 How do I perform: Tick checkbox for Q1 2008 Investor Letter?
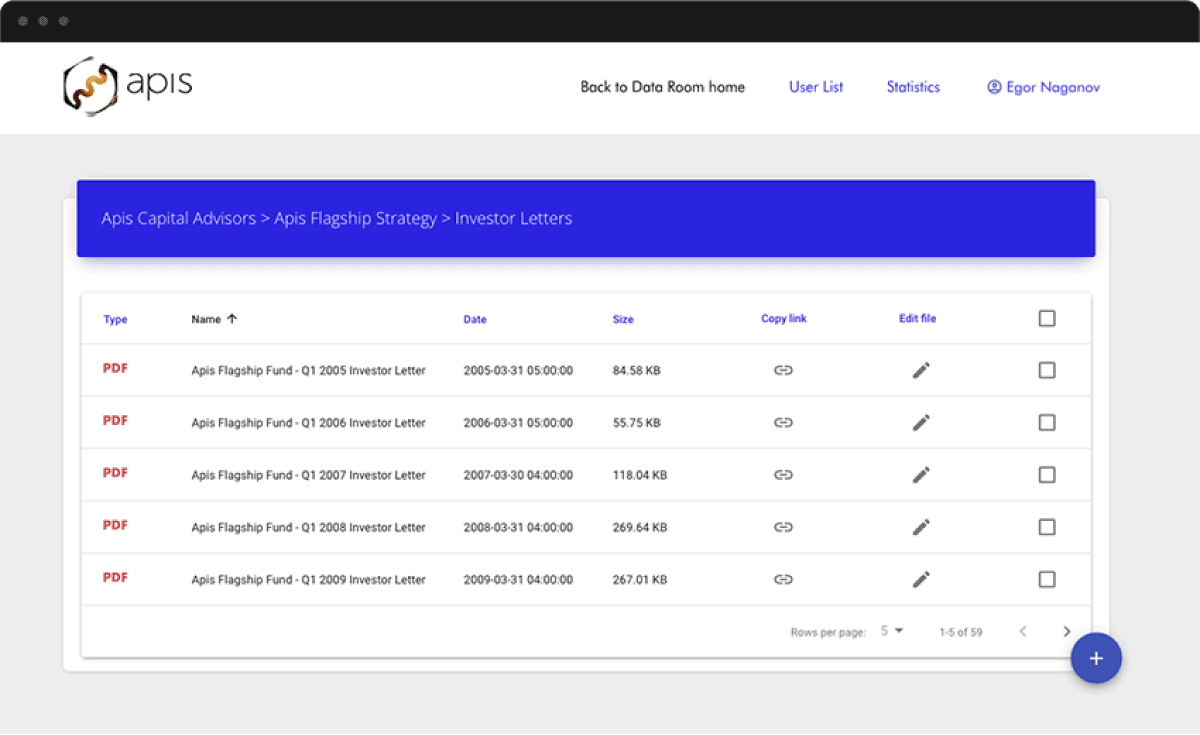click(1047, 527)
